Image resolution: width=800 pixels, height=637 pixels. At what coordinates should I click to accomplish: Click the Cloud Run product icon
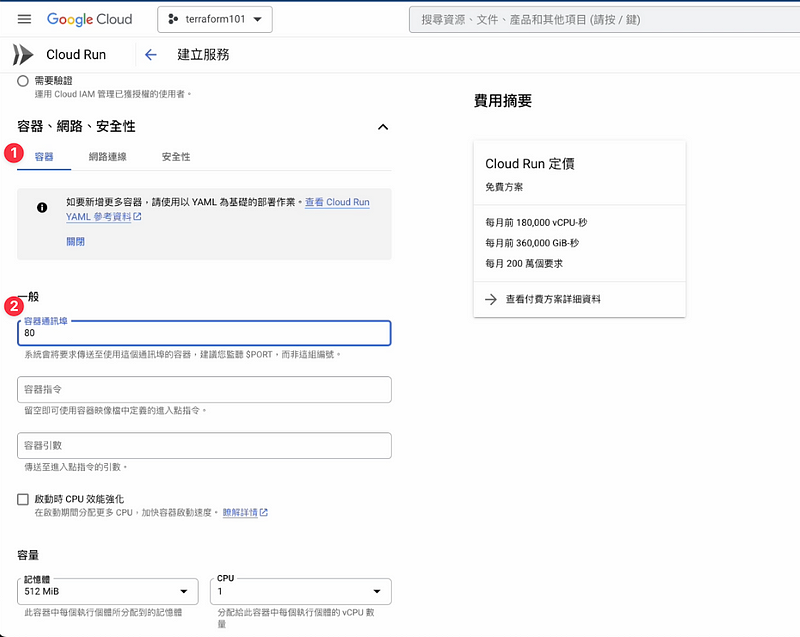point(22,55)
